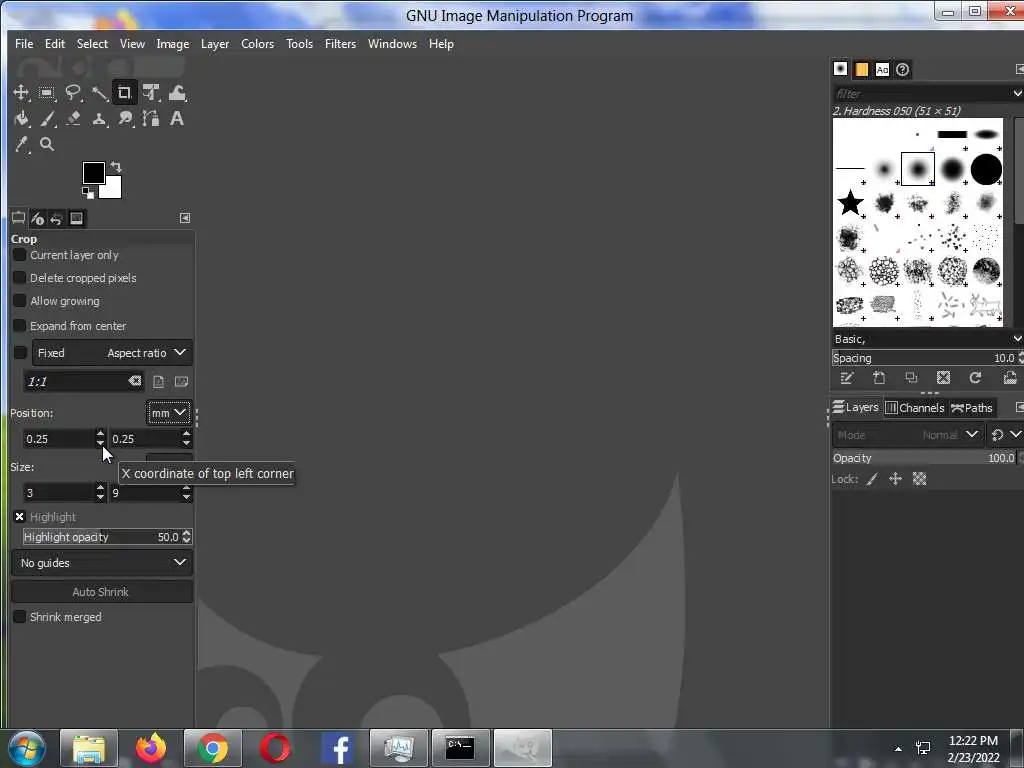
Task: Enable Delete cropped pixels checkbox
Action: [20, 278]
